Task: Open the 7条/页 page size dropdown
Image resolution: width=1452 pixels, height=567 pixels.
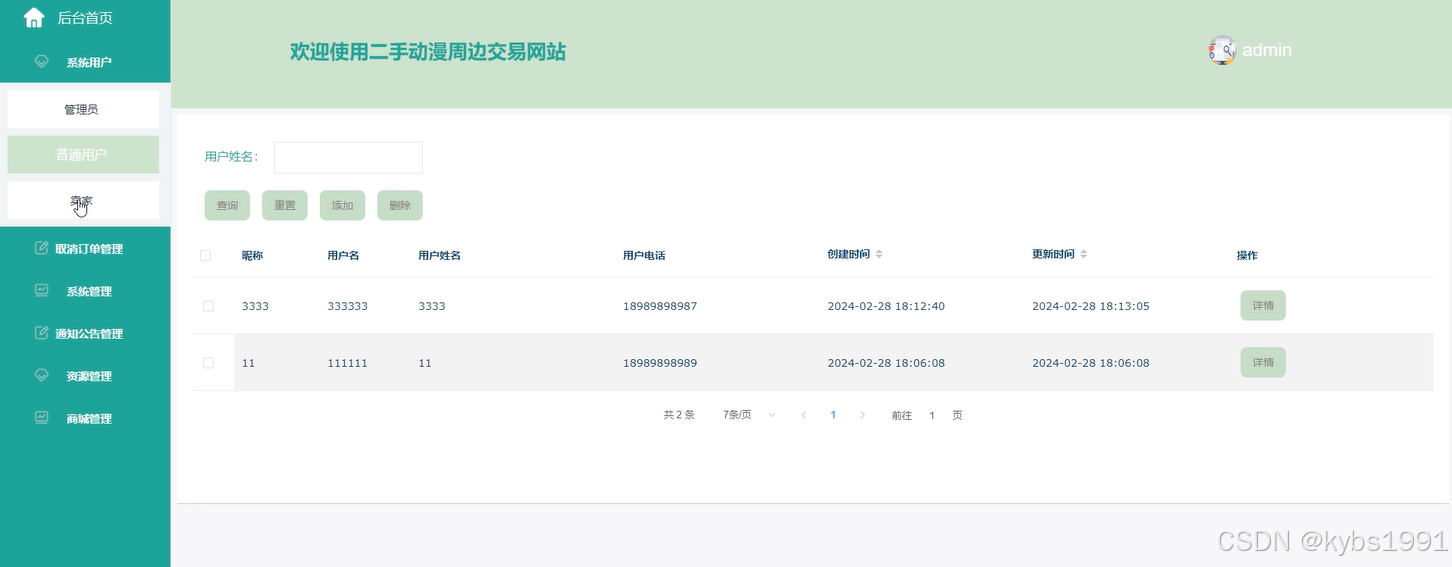Action: tap(749, 415)
